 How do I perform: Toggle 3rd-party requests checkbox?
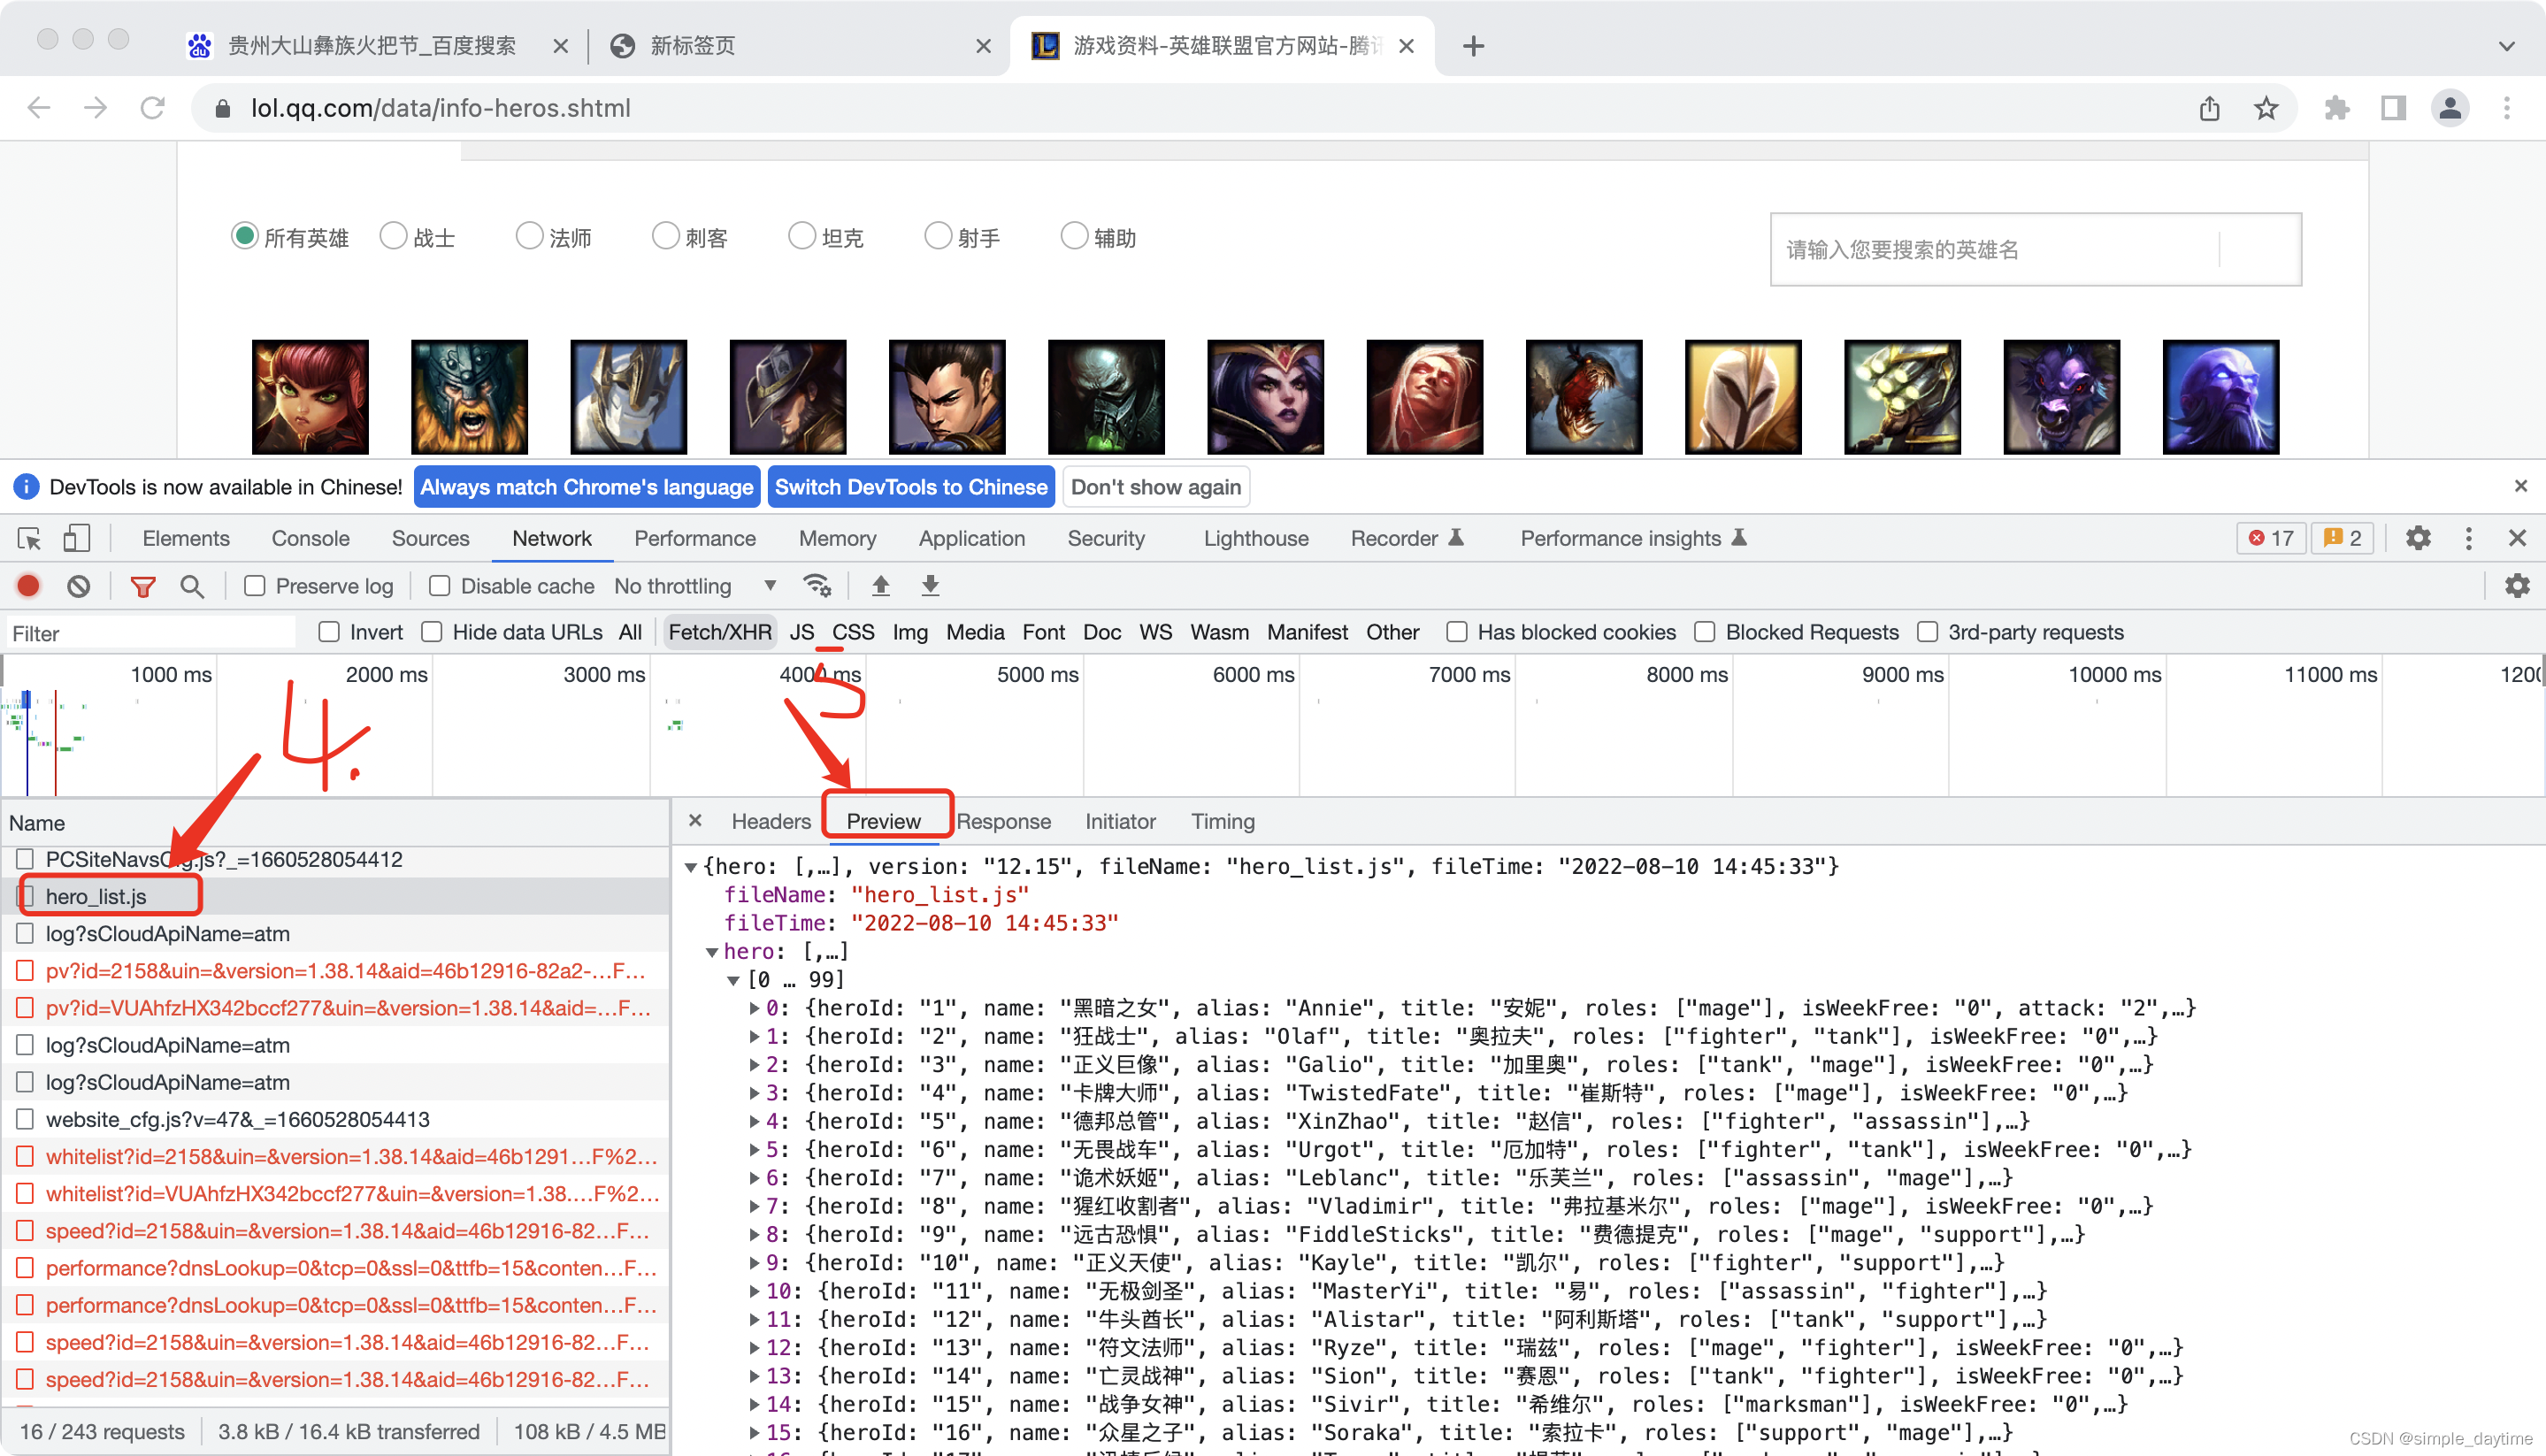click(x=1927, y=632)
